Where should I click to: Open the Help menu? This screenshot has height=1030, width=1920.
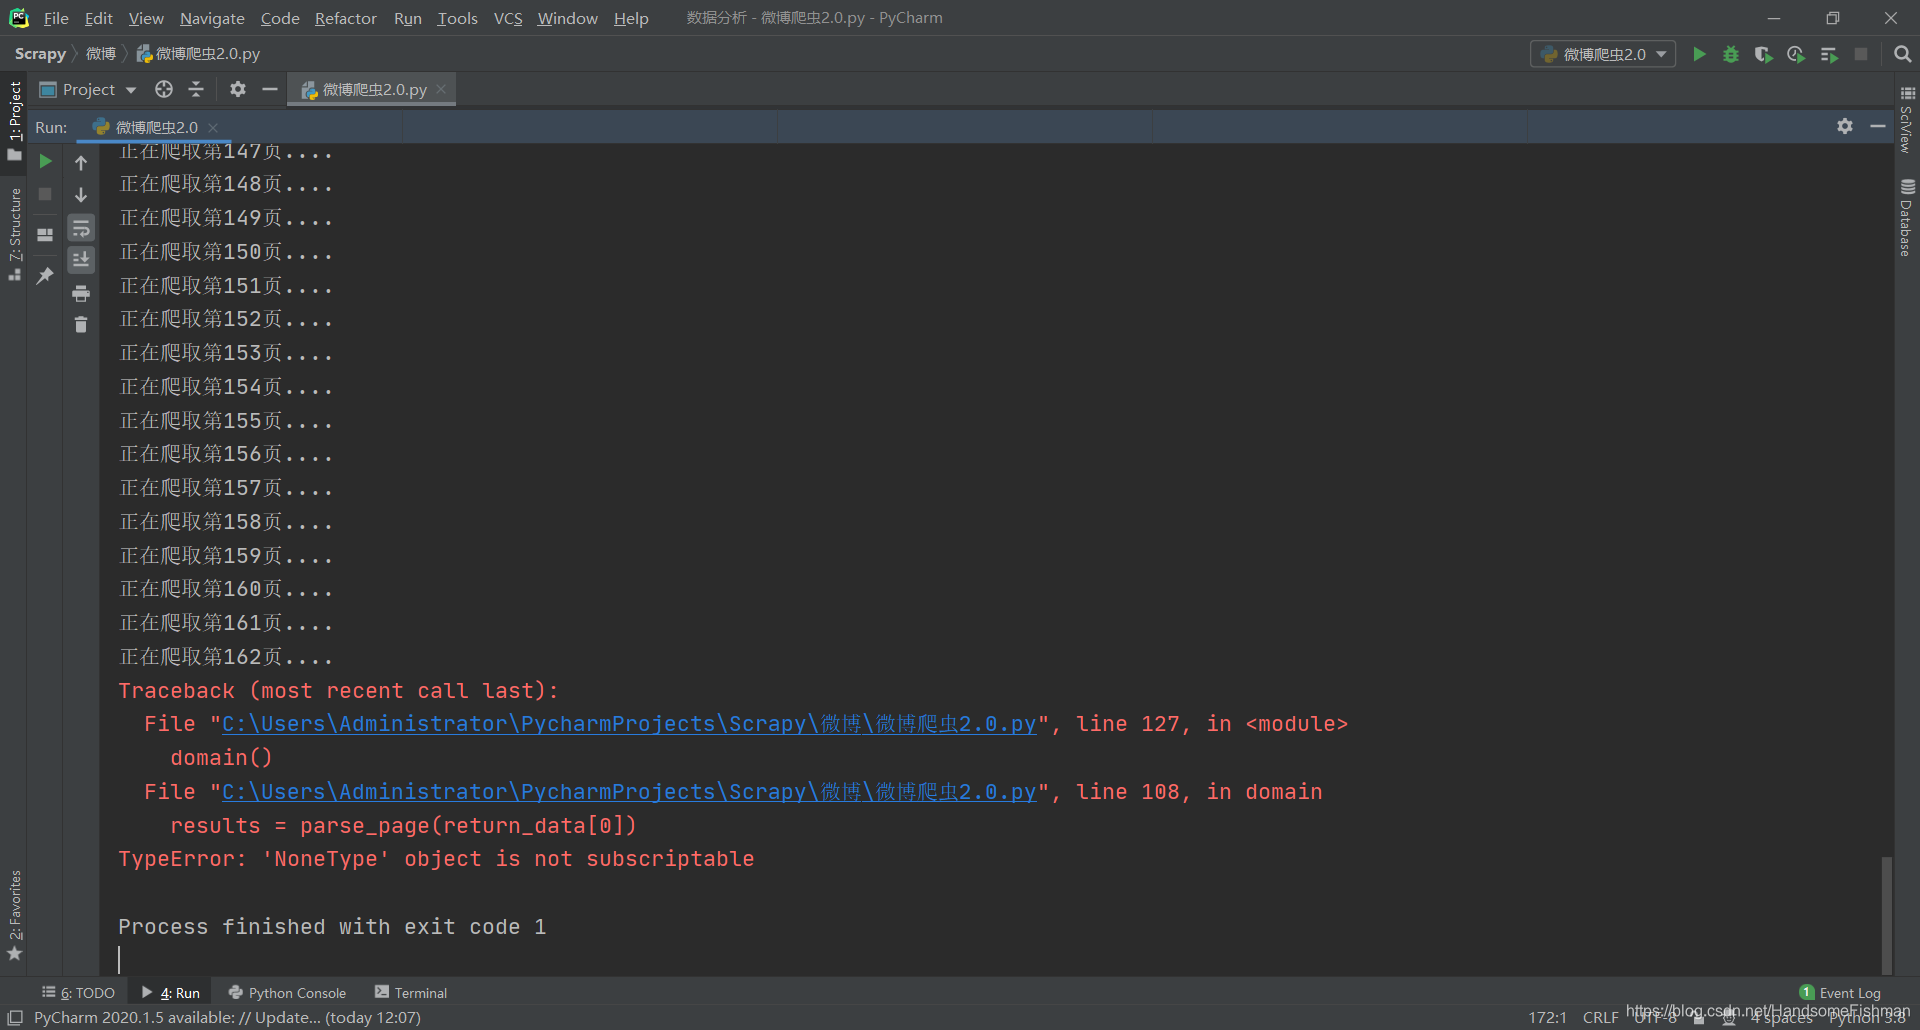coord(631,18)
